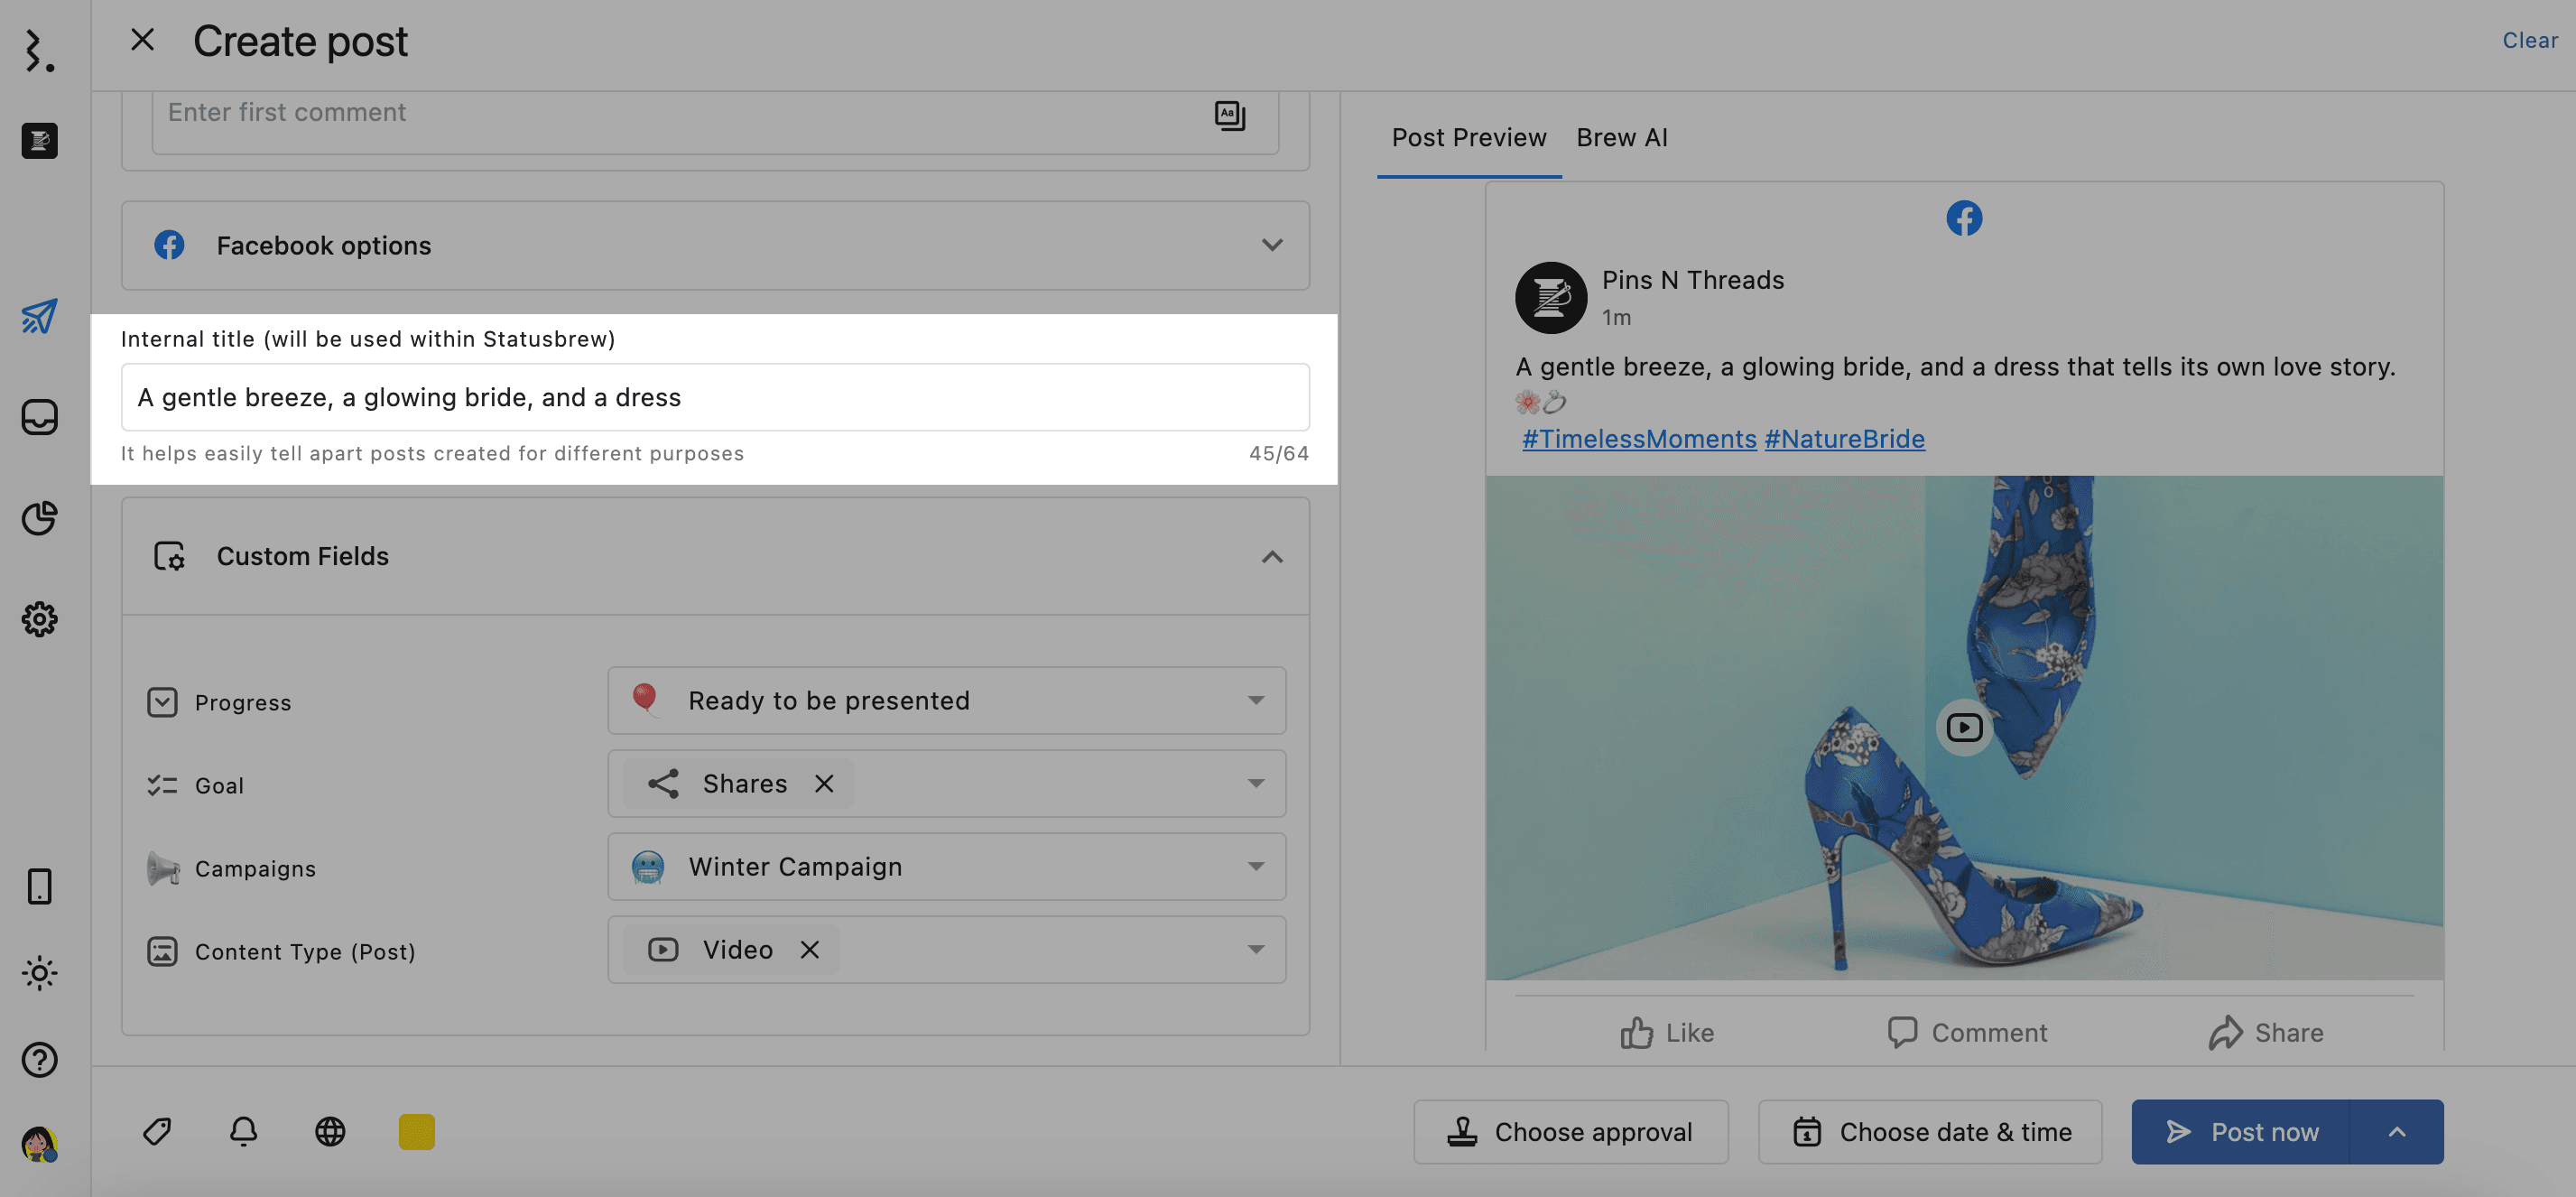Open saved replies icon in first comment field

tap(1229, 115)
